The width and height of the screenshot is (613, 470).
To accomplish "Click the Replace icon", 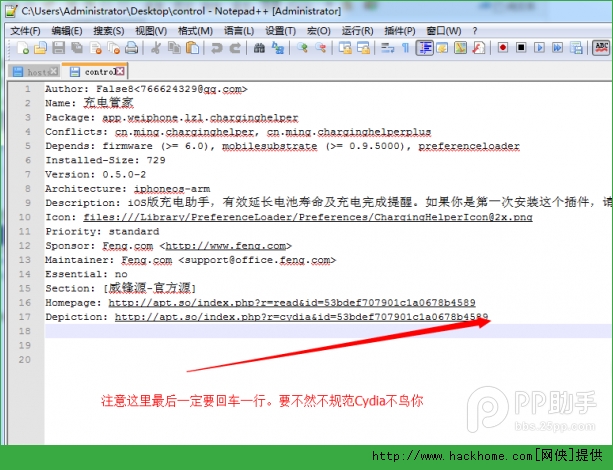I will [278, 48].
